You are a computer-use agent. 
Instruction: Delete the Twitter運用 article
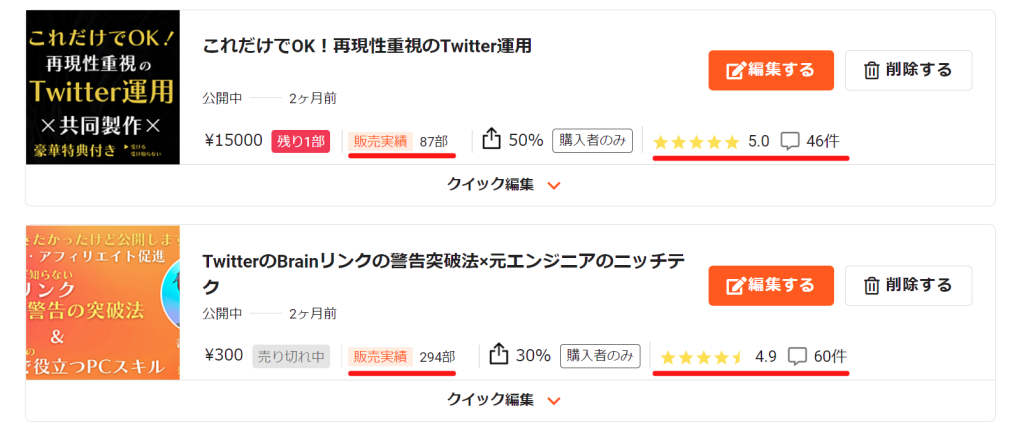coord(907,70)
